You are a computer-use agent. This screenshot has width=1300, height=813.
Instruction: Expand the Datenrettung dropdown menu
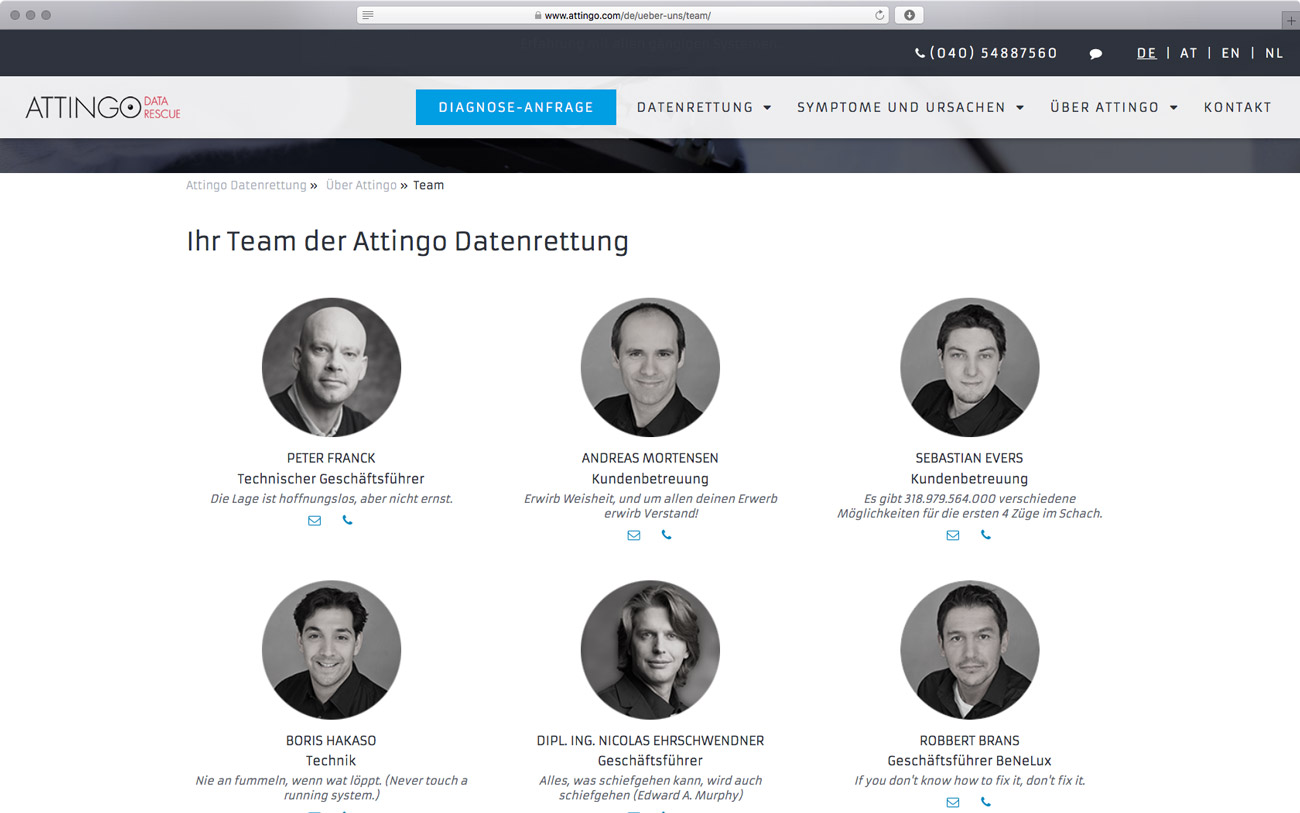(x=704, y=107)
